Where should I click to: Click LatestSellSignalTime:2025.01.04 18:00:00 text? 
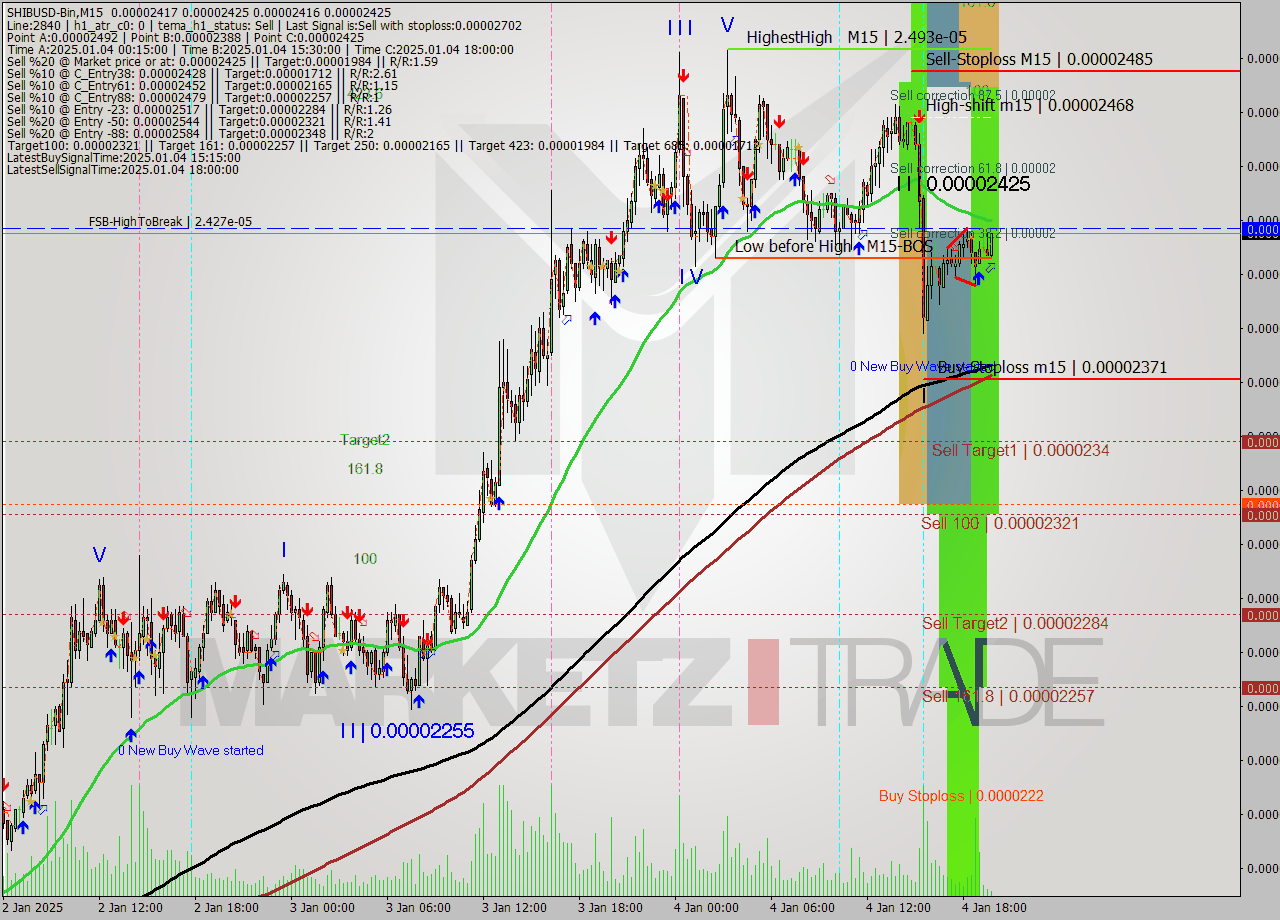122,170
